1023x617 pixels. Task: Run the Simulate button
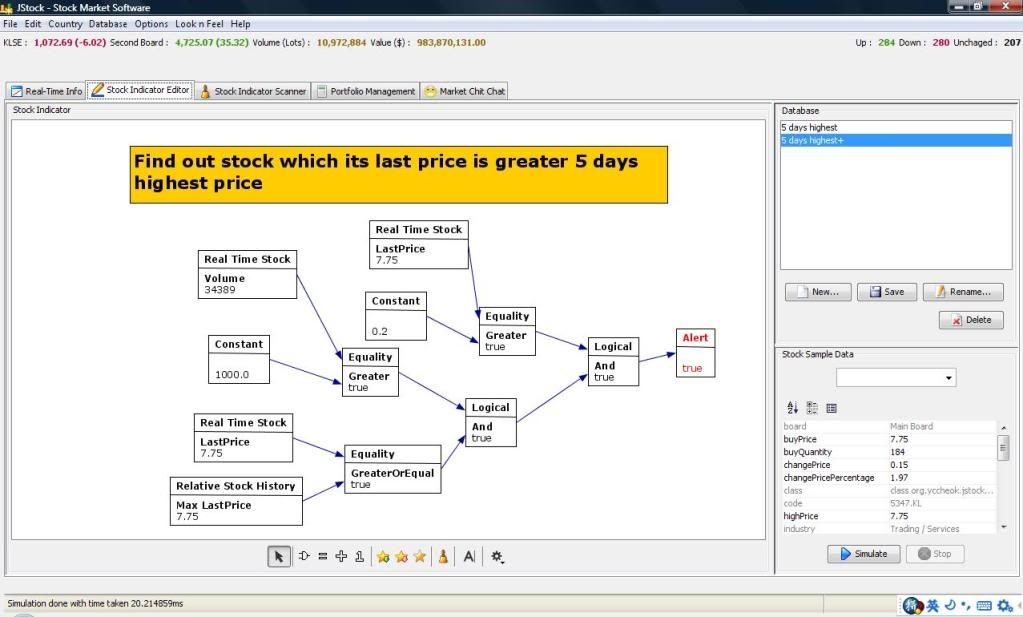[864, 554]
